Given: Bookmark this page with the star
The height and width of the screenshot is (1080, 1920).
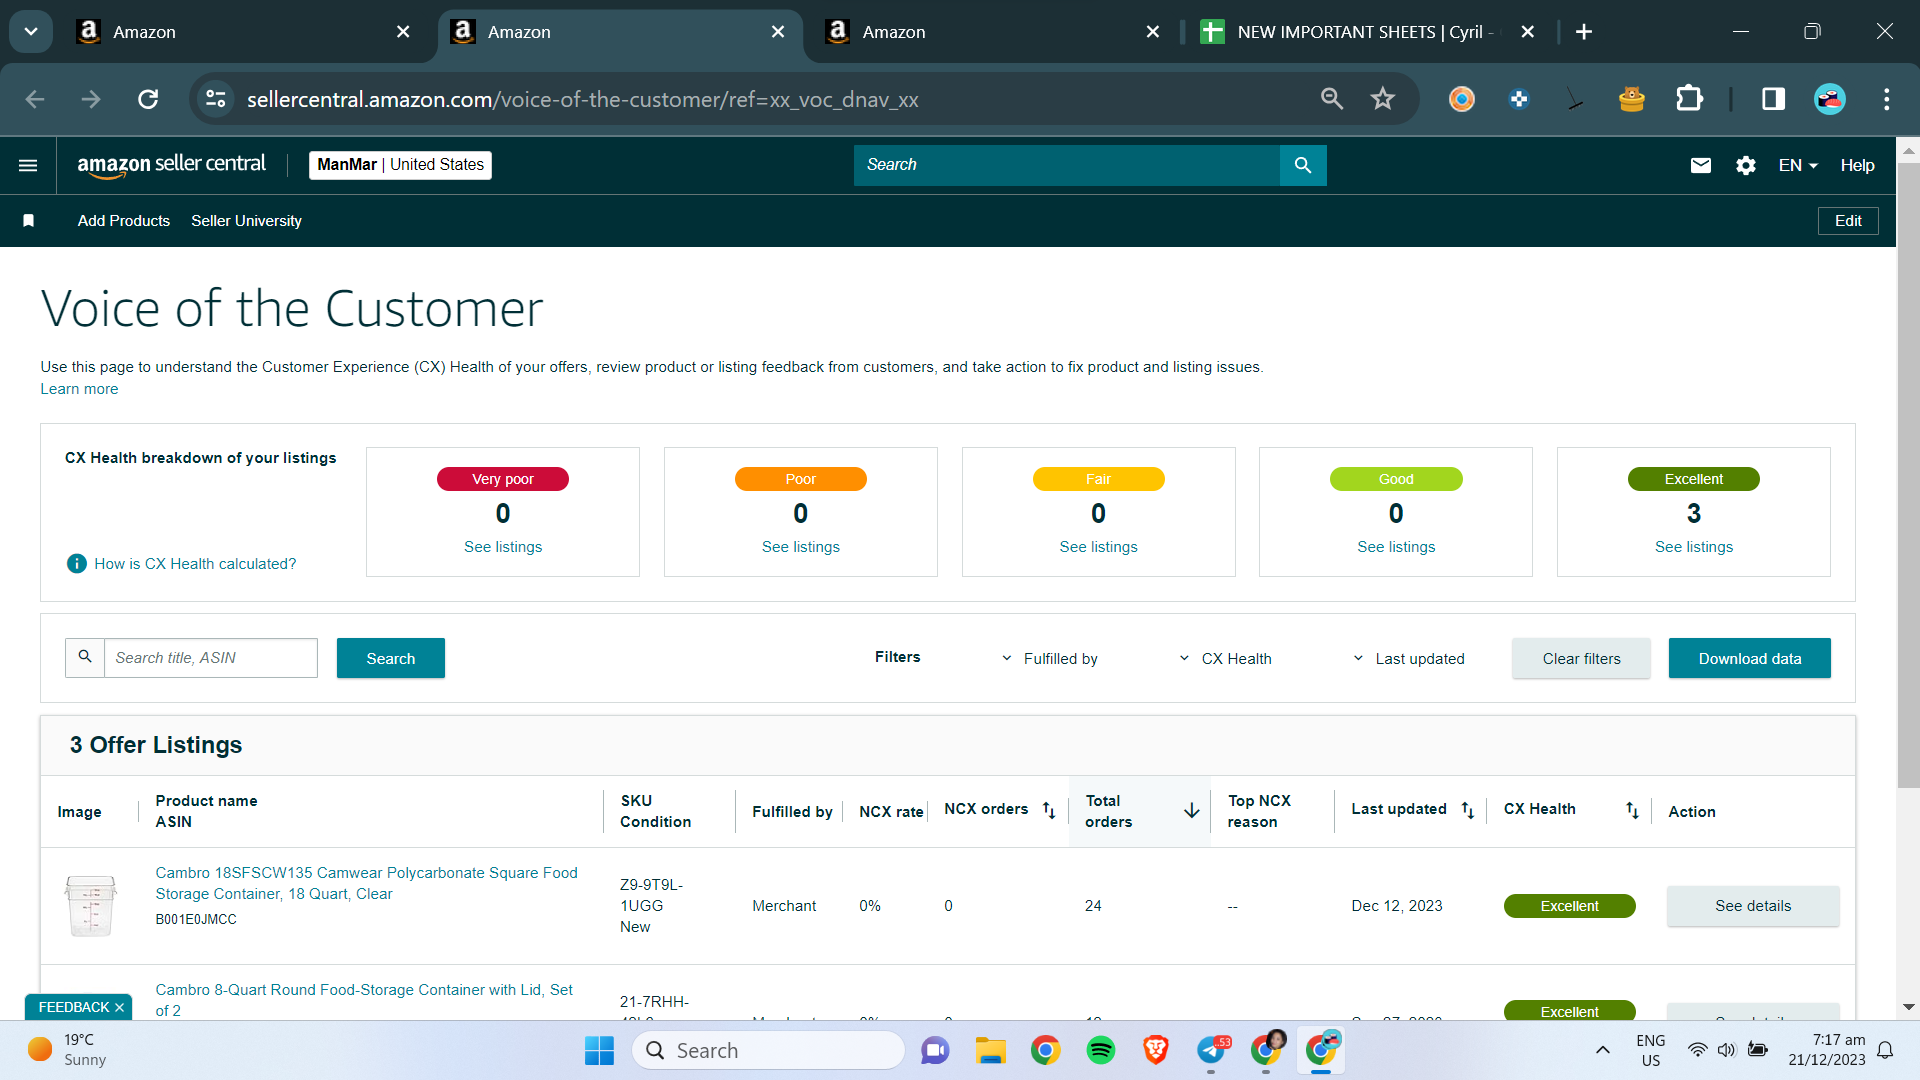Looking at the screenshot, I should point(1383,99).
